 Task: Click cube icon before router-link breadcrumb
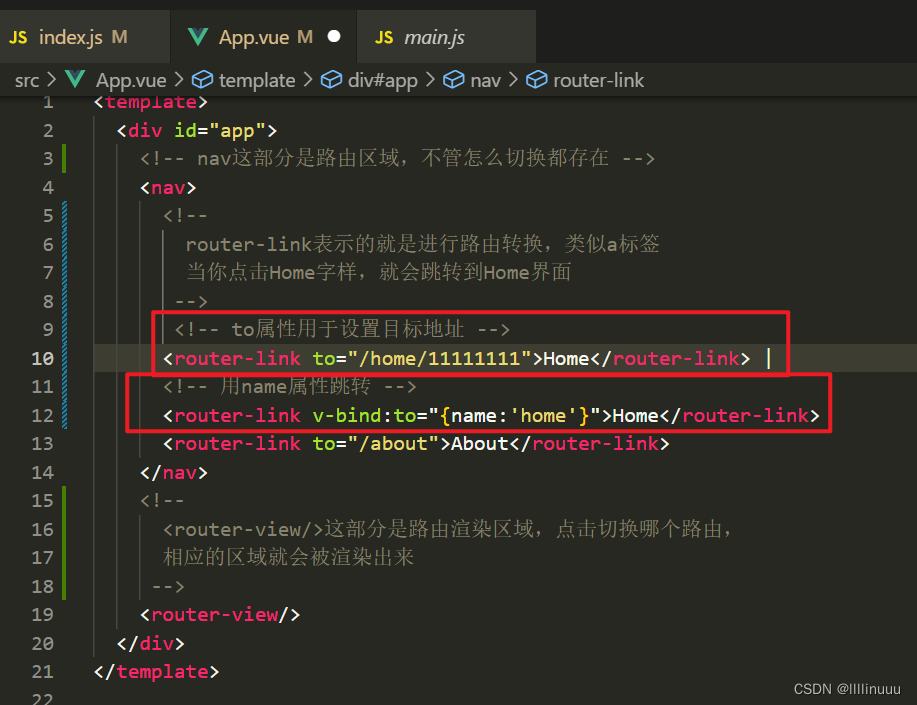pos(536,79)
